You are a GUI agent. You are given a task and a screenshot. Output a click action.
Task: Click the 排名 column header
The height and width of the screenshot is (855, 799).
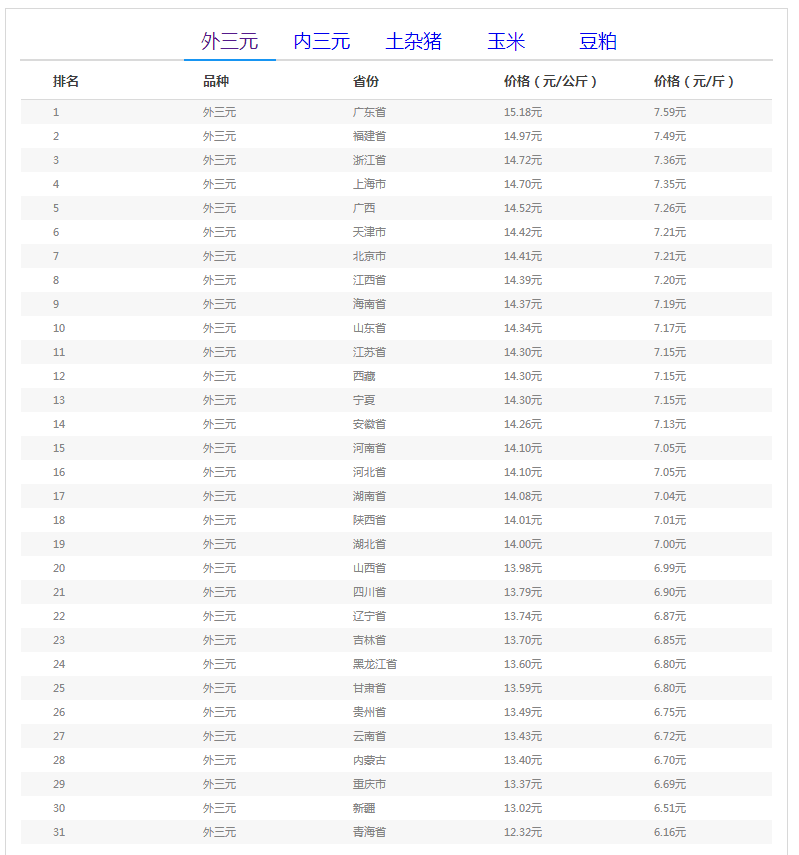coord(66,81)
